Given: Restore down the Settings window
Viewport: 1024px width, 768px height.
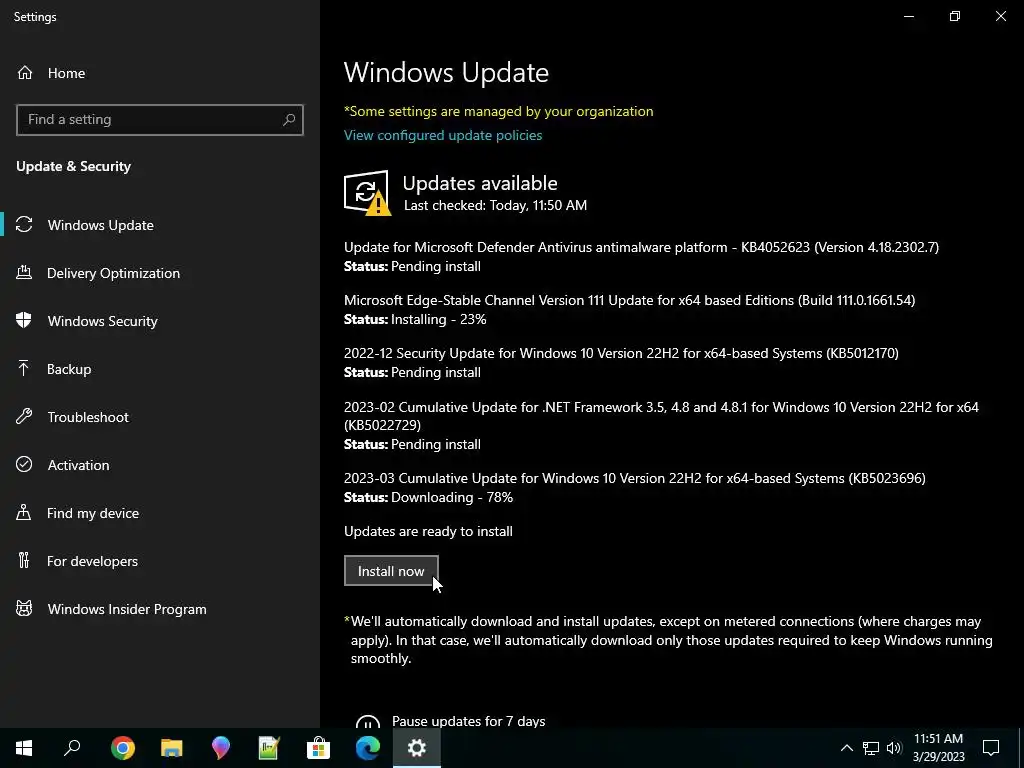Looking at the screenshot, I should [x=955, y=16].
